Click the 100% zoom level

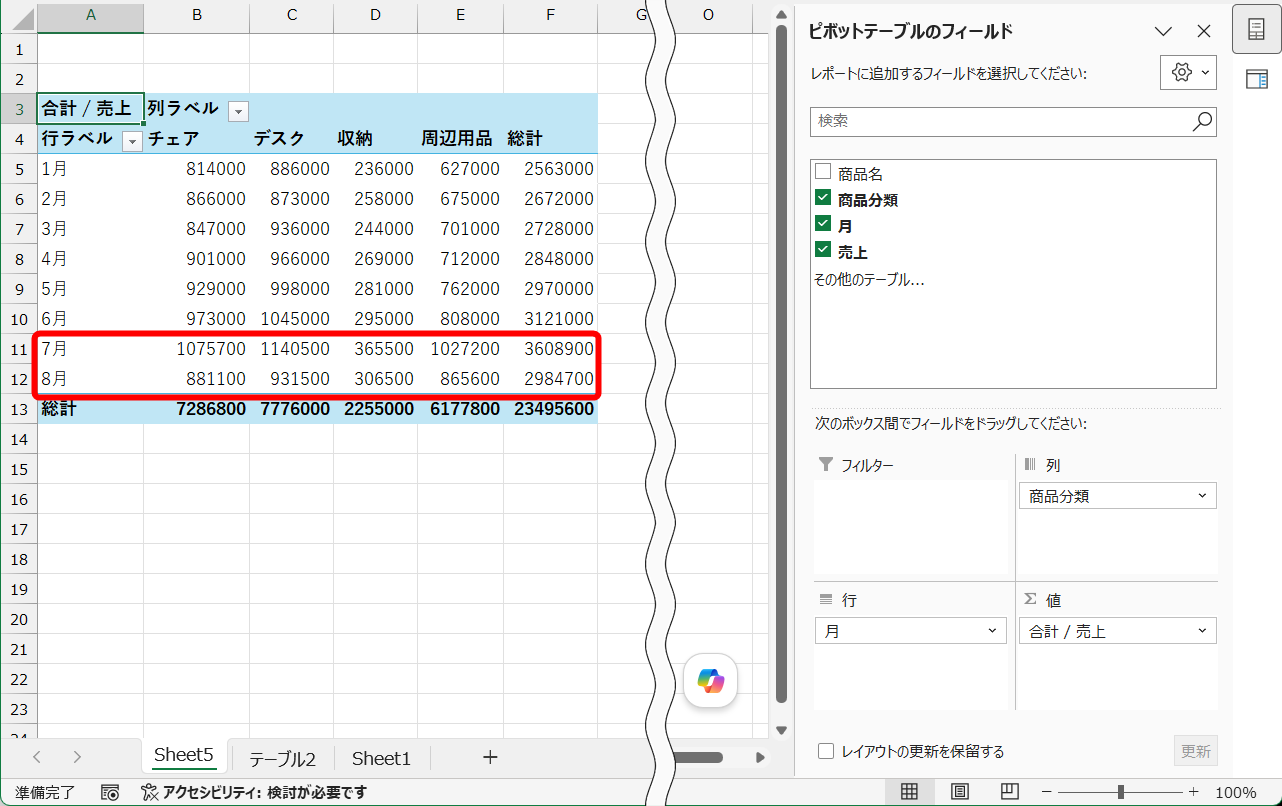click(x=1235, y=792)
